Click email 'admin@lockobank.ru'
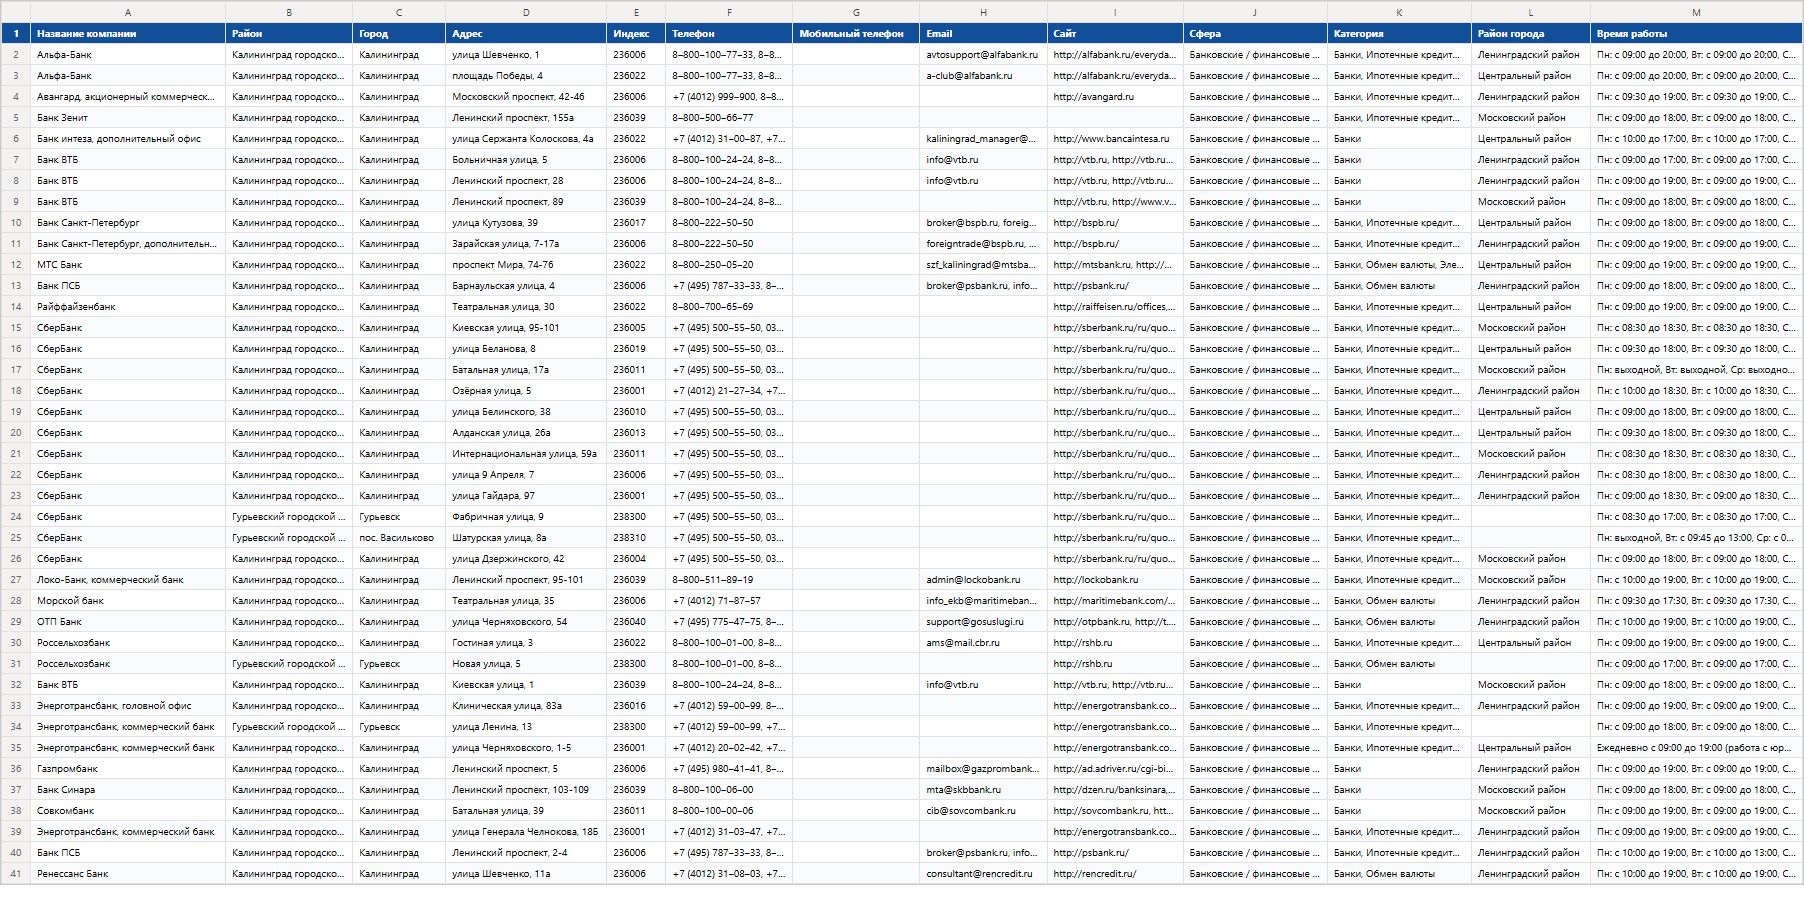Image resolution: width=1804 pixels, height=902 pixels. 983,580
